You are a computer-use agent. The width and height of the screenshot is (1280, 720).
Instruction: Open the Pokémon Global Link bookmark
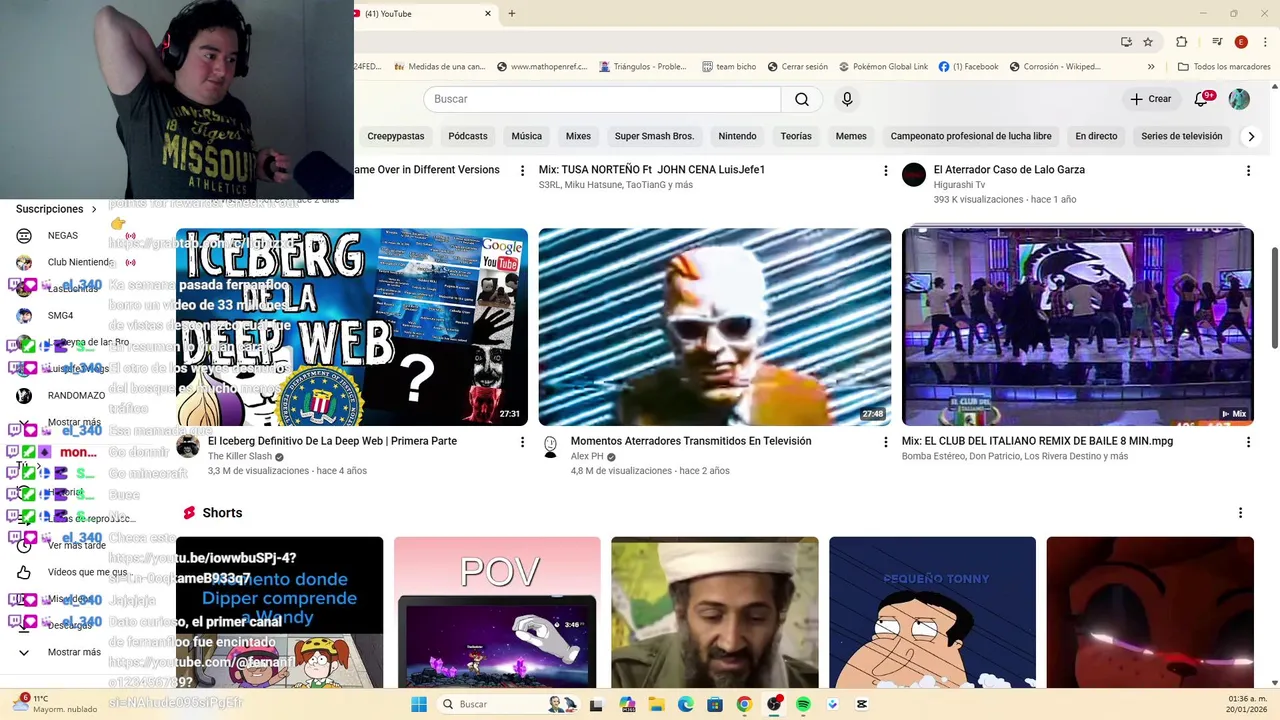tap(883, 67)
